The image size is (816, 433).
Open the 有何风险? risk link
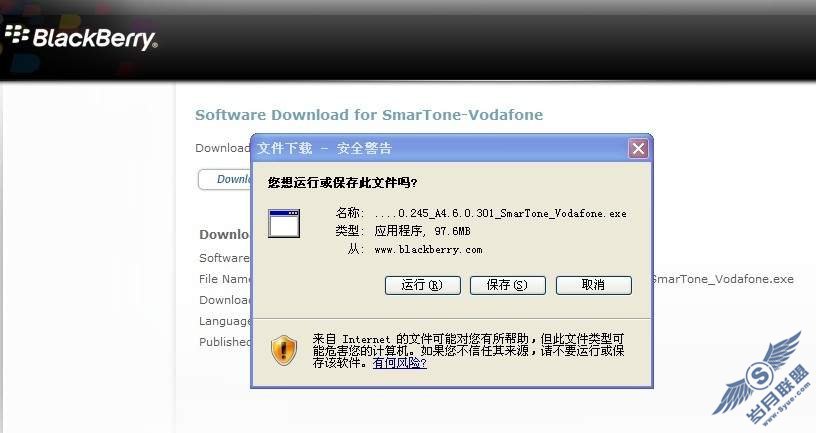[x=400, y=363]
